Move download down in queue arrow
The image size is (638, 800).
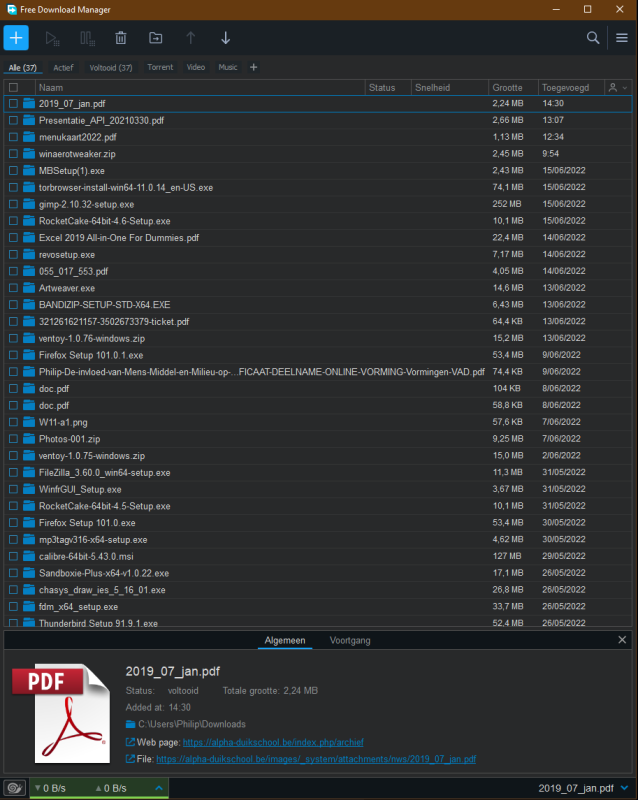pos(226,38)
